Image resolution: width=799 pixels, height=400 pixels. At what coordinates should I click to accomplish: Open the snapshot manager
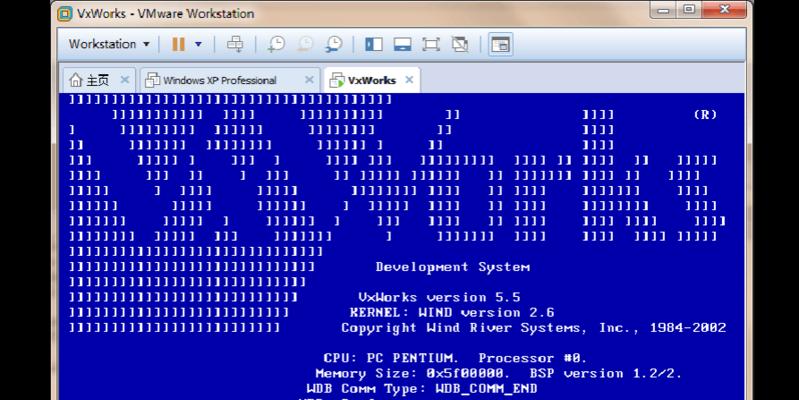(334, 44)
